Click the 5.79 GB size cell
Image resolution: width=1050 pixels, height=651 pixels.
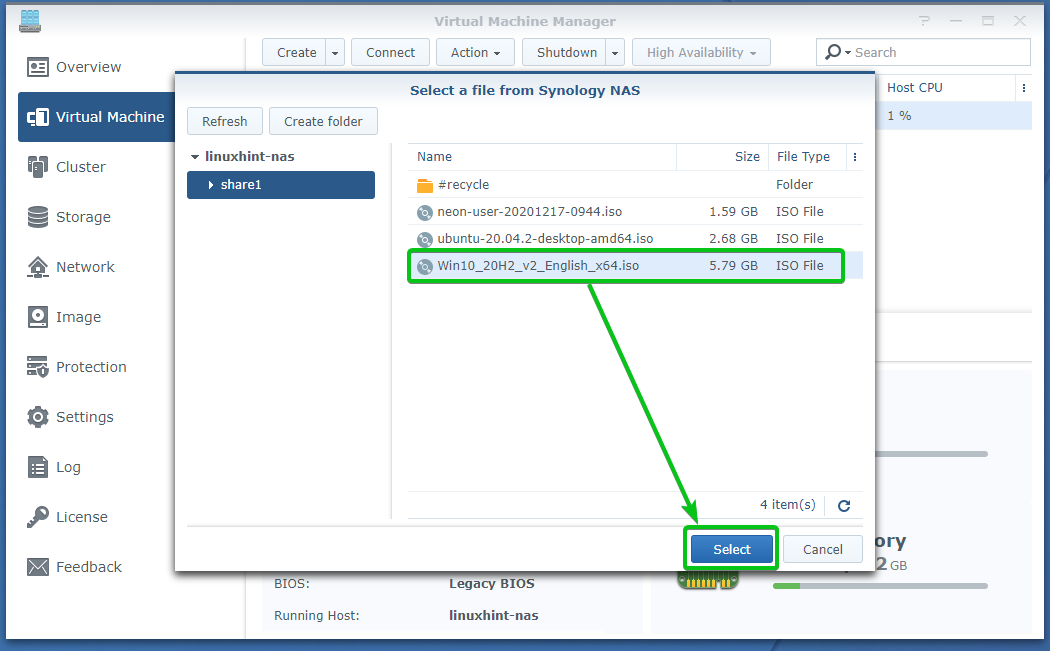[733, 266]
